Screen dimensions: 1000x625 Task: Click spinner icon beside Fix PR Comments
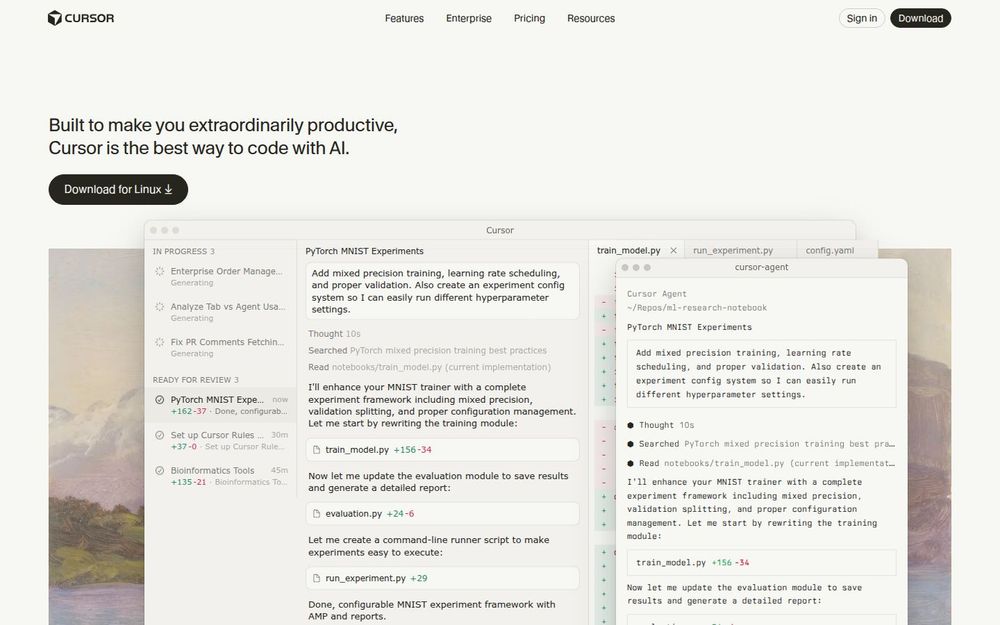point(159,342)
